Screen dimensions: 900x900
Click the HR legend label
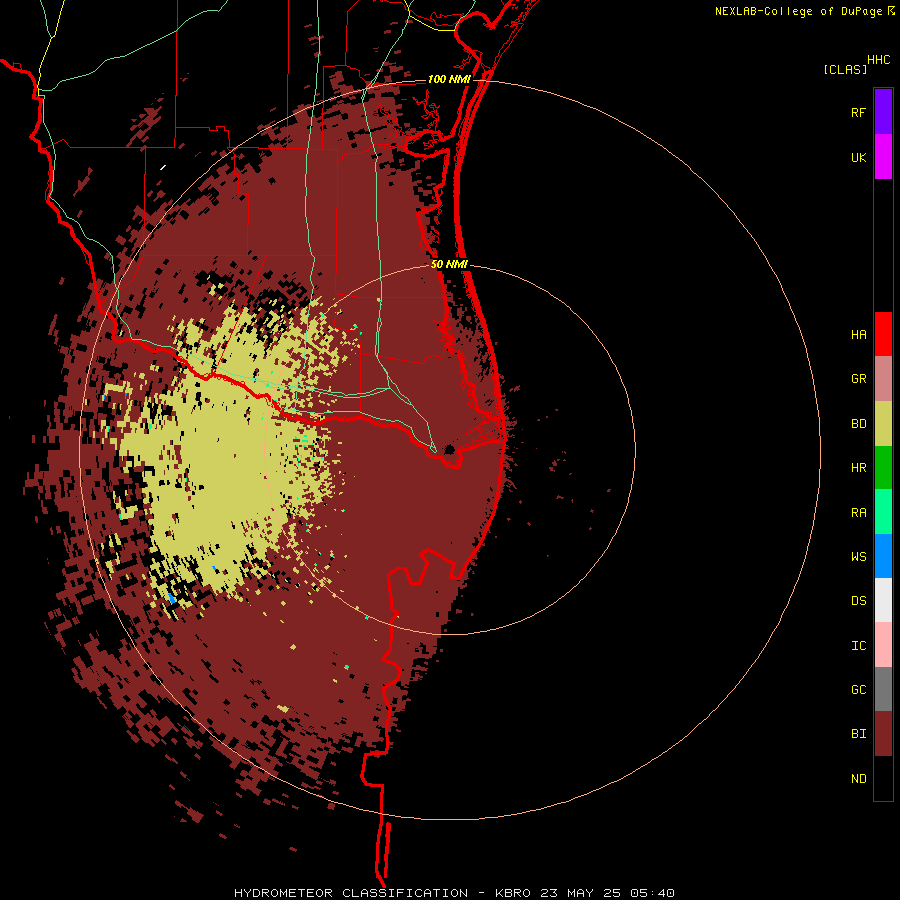[859, 468]
